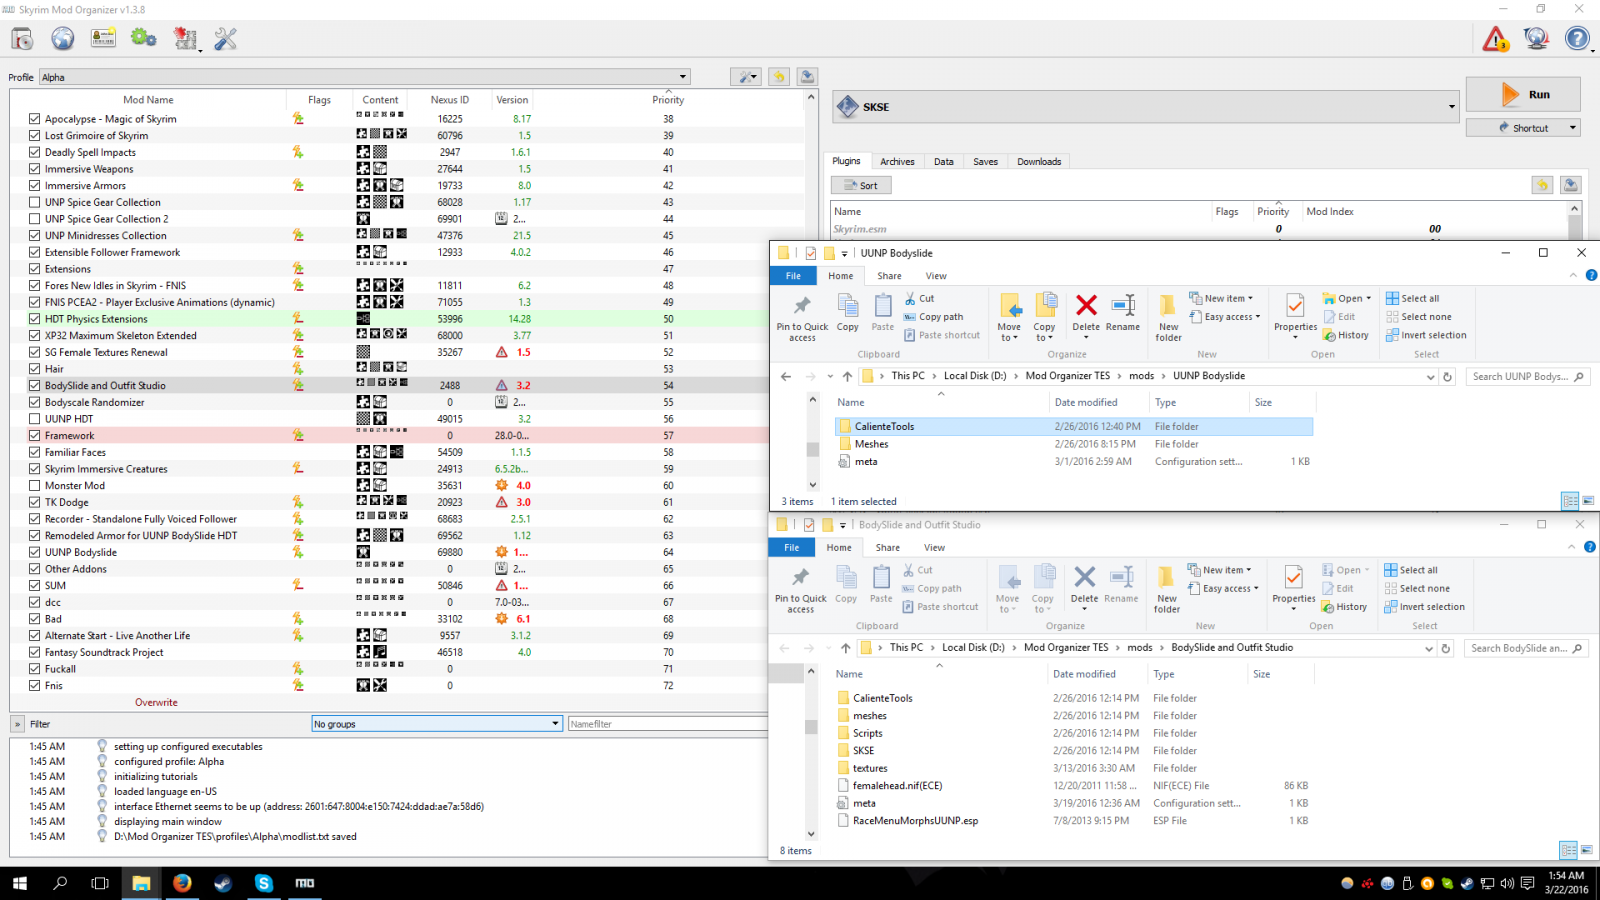This screenshot has width=1600, height=900.
Task: Enable the UUNP HDT mod checkbox
Action: (x=35, y=419)
